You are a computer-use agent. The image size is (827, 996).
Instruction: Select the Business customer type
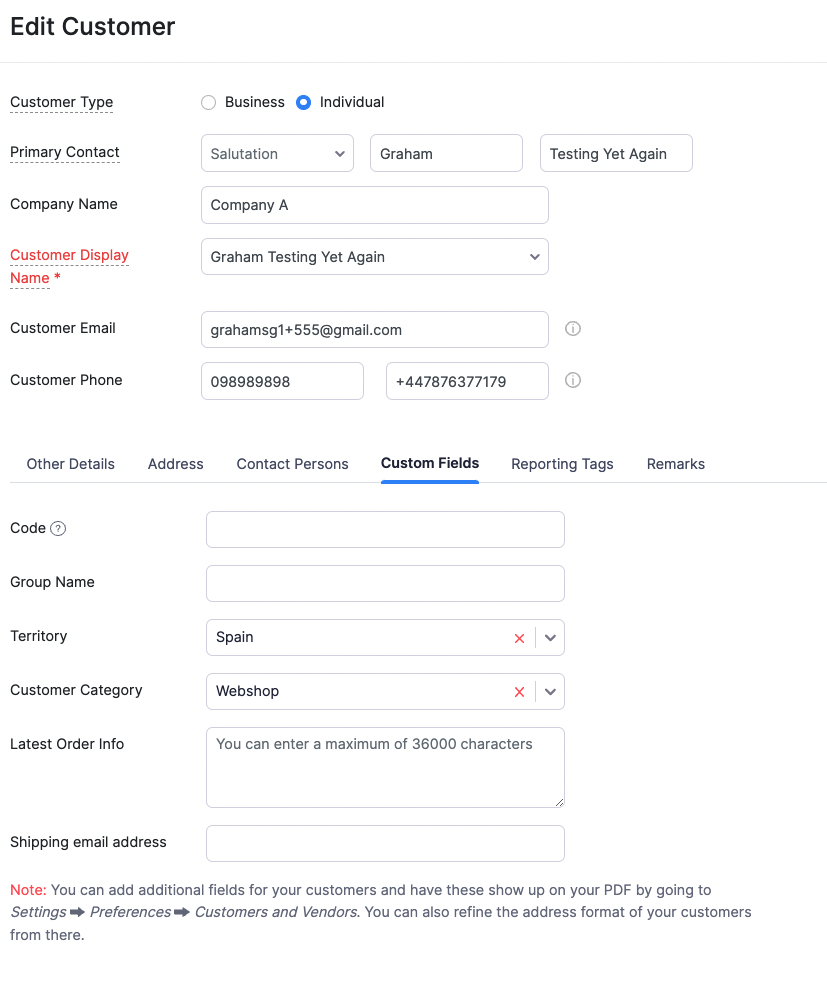[208, 102]
